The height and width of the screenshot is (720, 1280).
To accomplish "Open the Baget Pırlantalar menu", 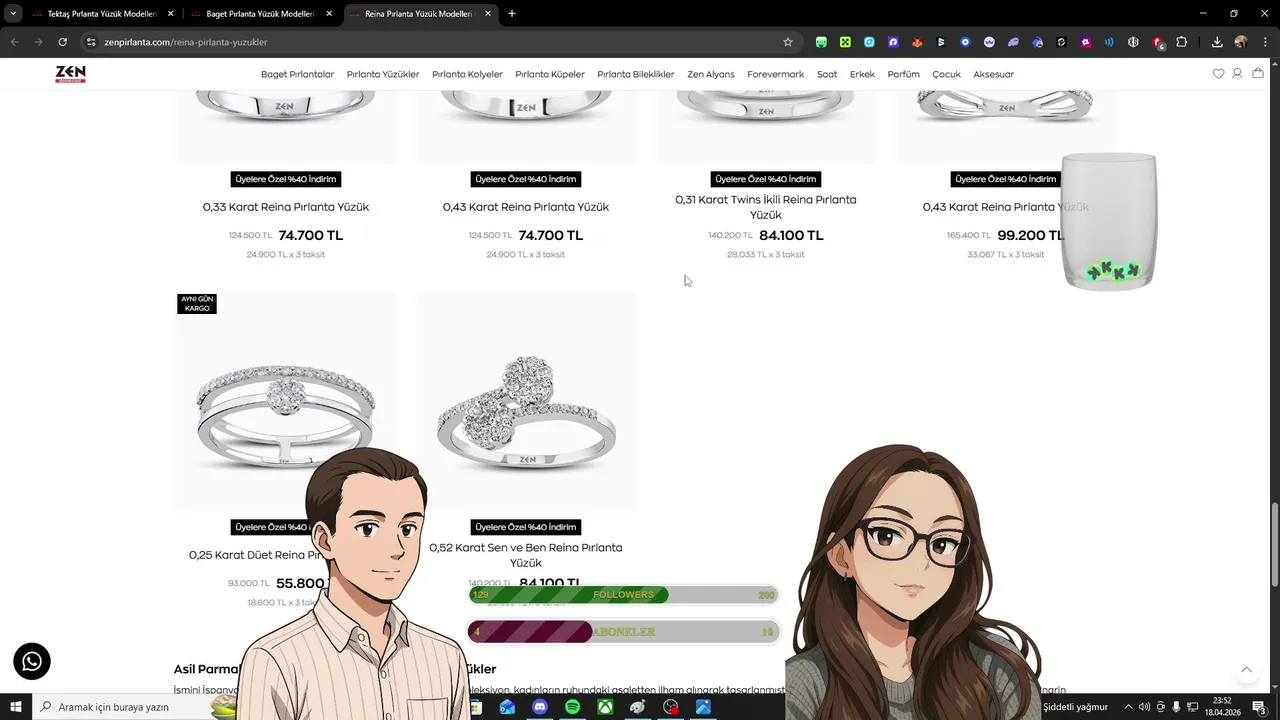I will pos(297,74).
